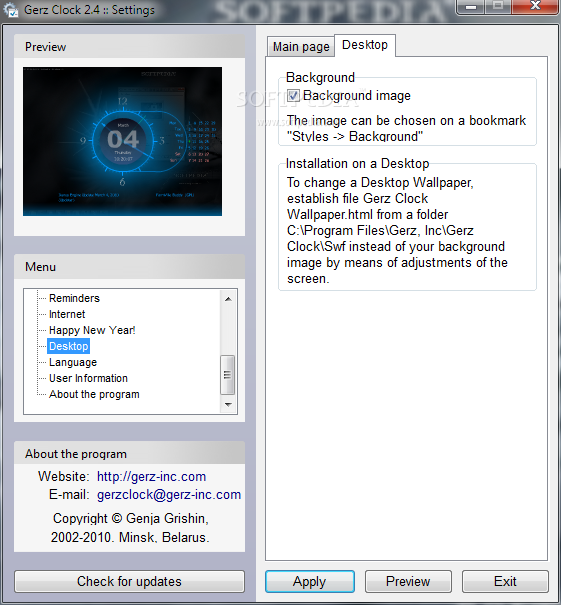Select About the program tree item
Screen dimensions: 561x605
pos(94,394)
